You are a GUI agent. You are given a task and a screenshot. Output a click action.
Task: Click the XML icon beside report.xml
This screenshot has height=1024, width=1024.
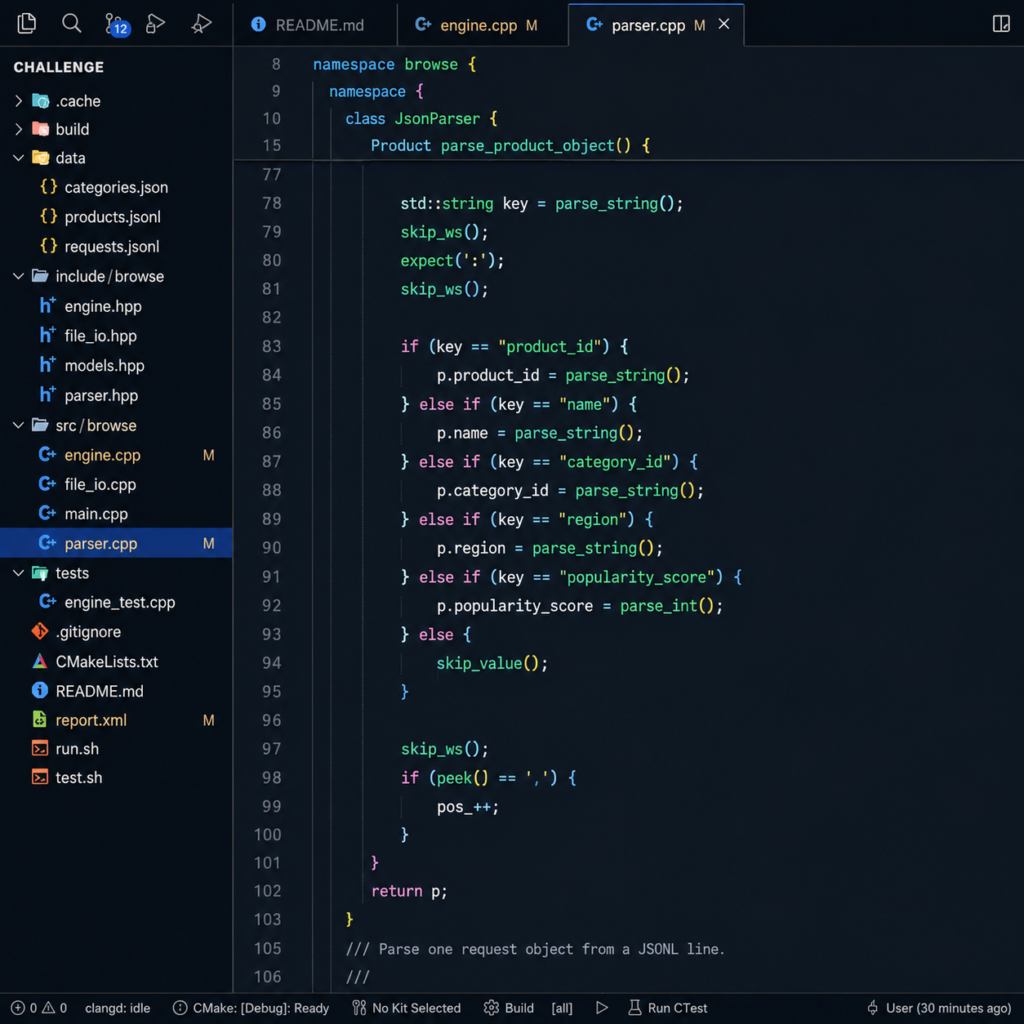pos(40,720)
